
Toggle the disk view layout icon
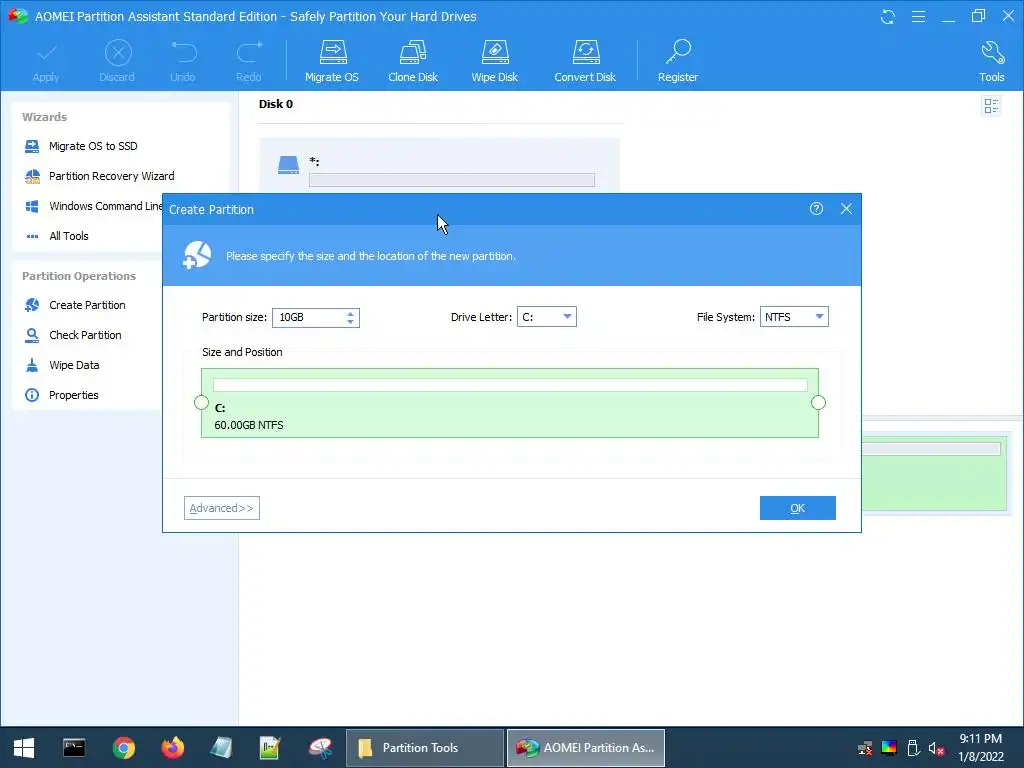coord(991,106)
